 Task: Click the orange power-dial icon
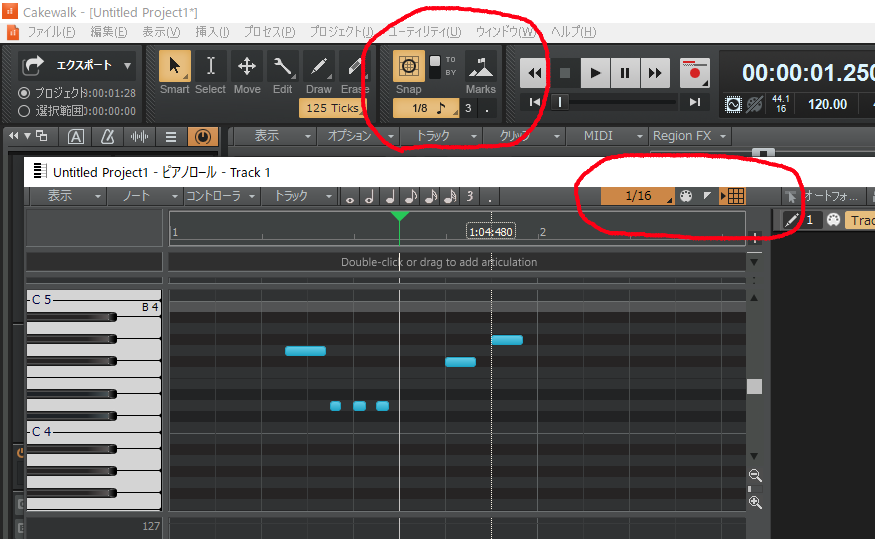pyautogui.click(x=203, y=136)
